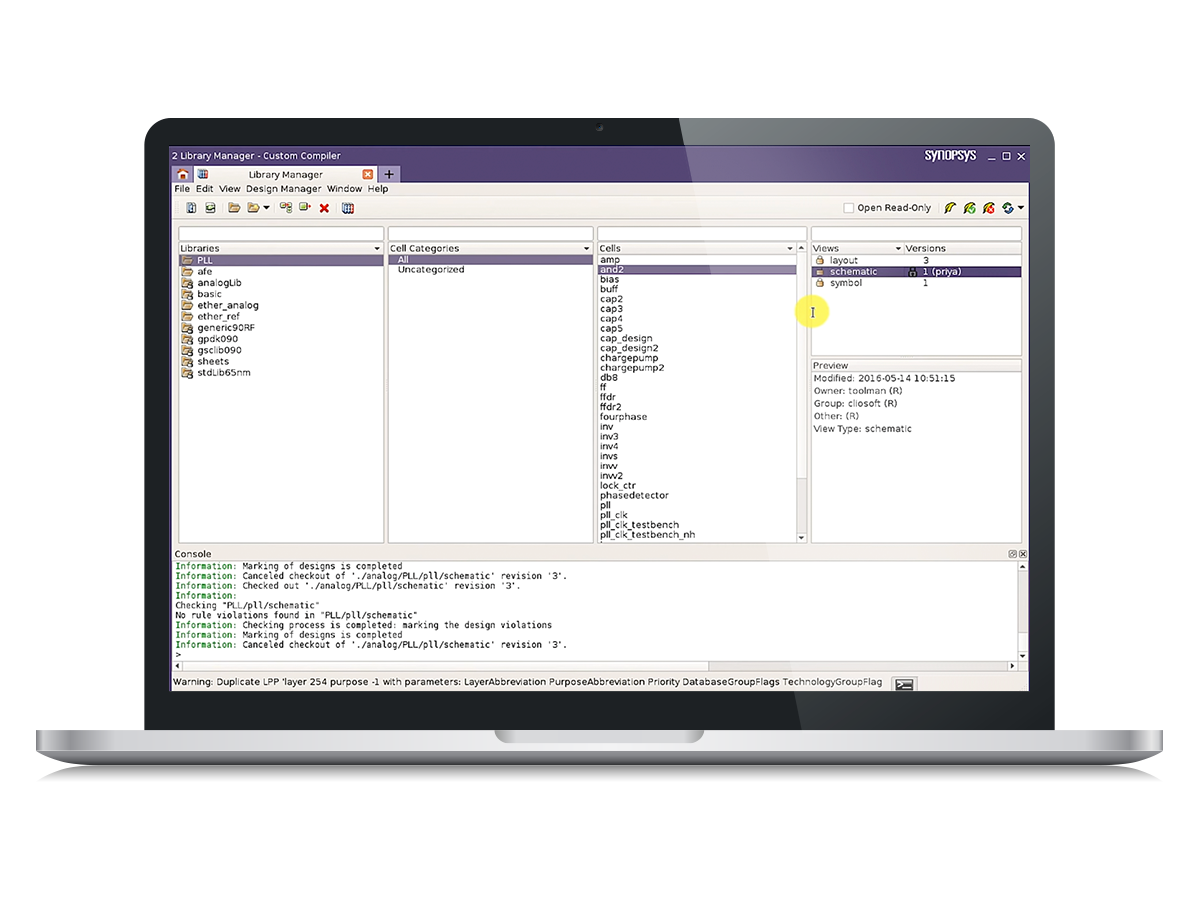Viewport: 1200px width, 900px height.
Task: Open the Design Manager menu
Action: pyautogui.click(x=284, y=188)
